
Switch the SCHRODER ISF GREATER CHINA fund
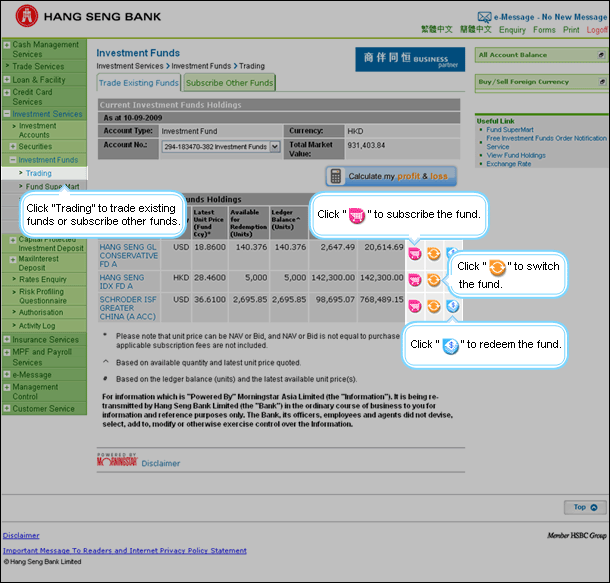[x=433, y=306]
